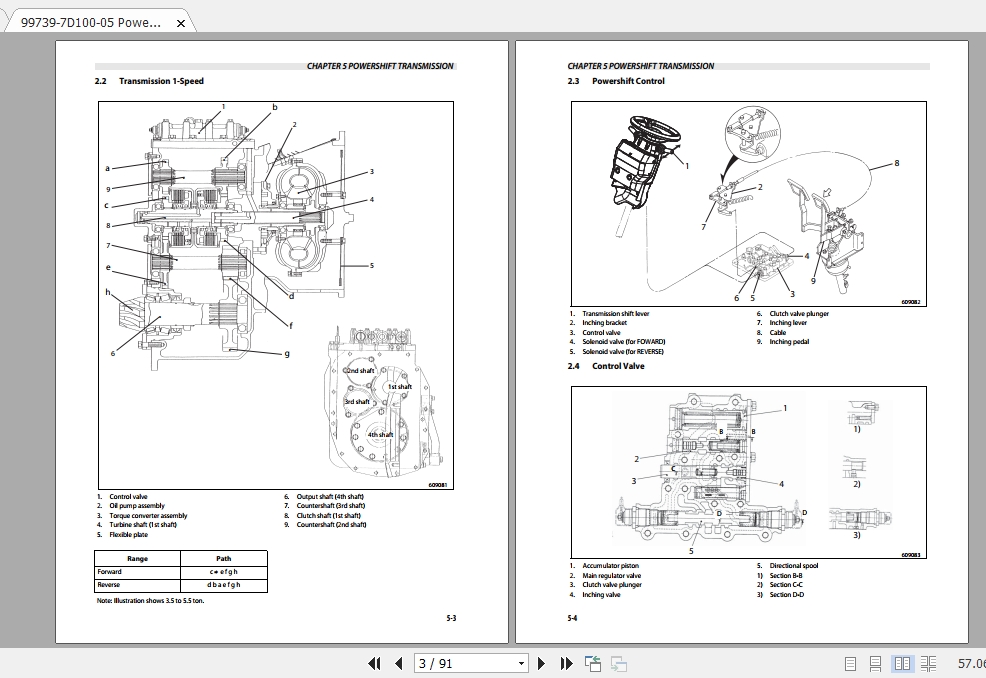Screen dimensions: 986x678
Task: Click the zoom percentage value 57.06
Action: coord(972,664)
